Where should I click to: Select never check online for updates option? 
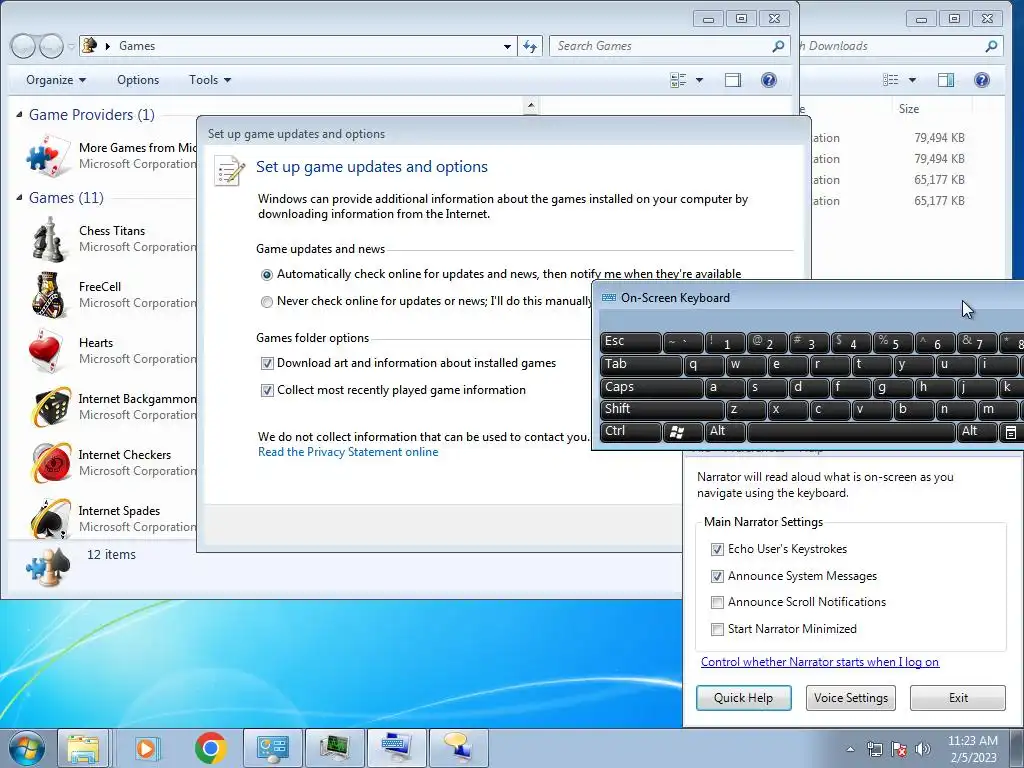[x=266, y=302]
